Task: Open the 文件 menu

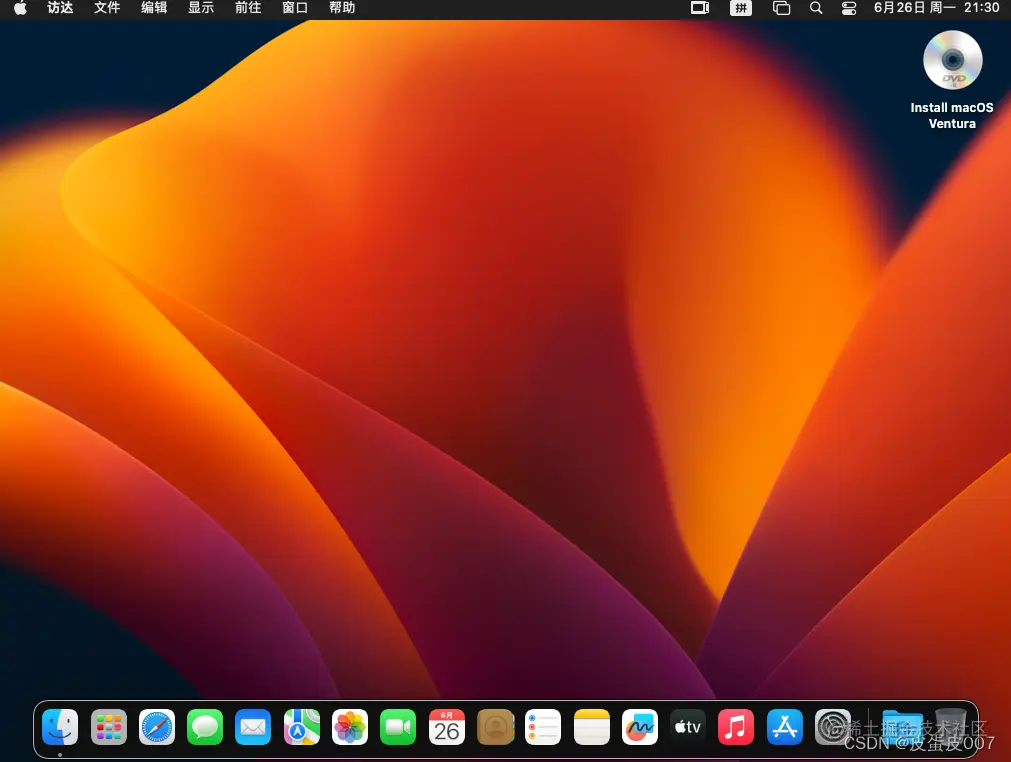Action: [107, 8]
